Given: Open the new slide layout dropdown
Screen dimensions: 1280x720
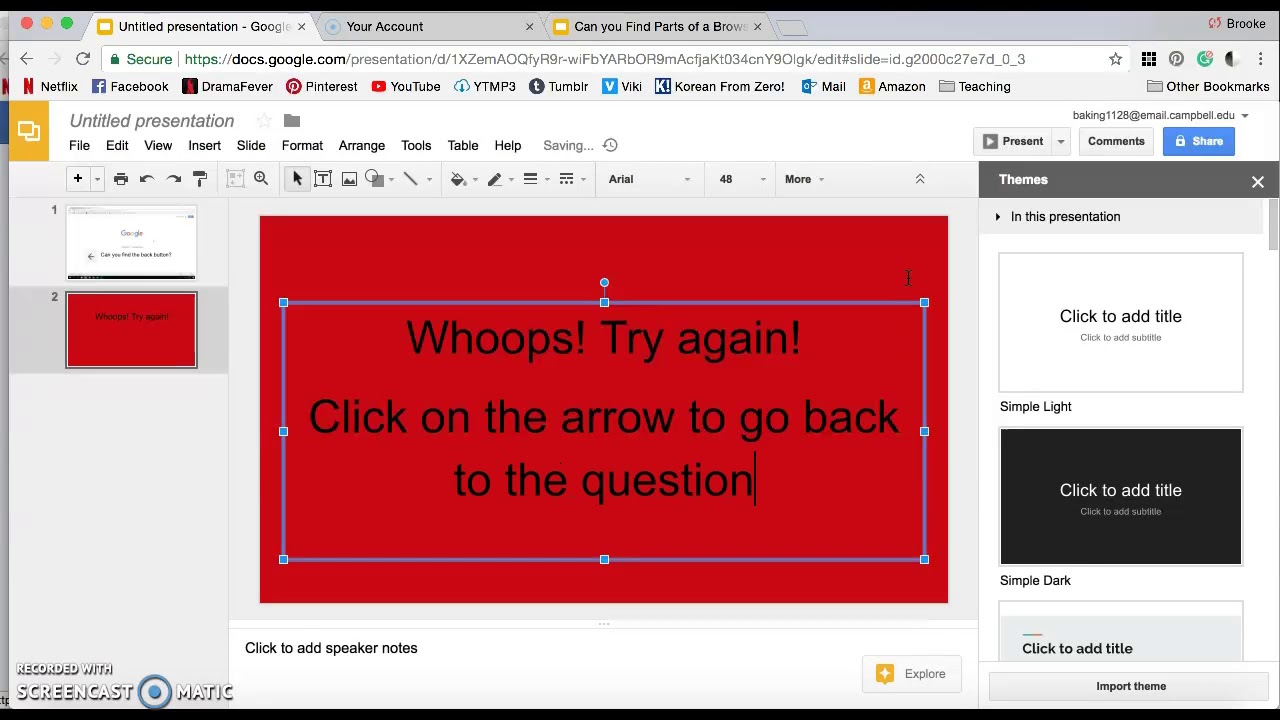Looking at the screenshot, I should tap(97, 179).
